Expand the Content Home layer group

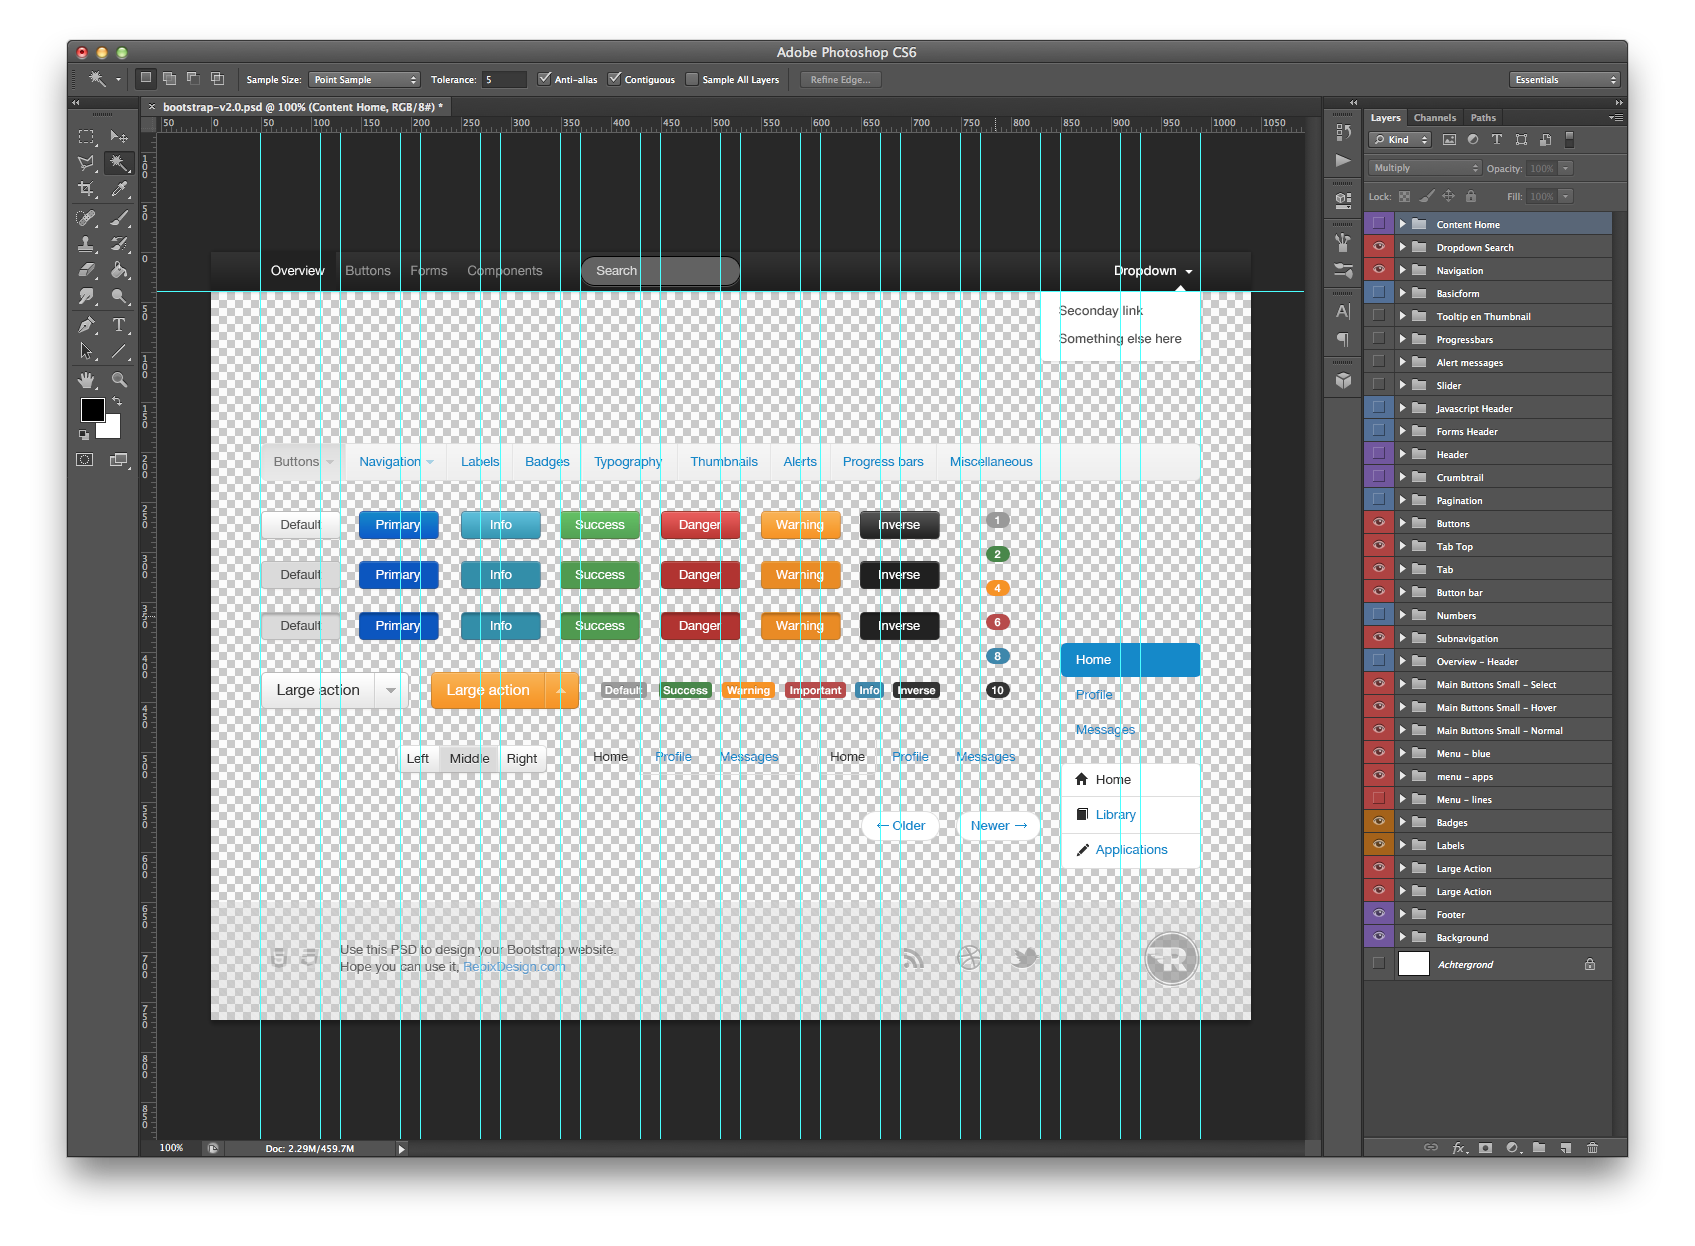pyautogui.click(x=1403, y=224)
